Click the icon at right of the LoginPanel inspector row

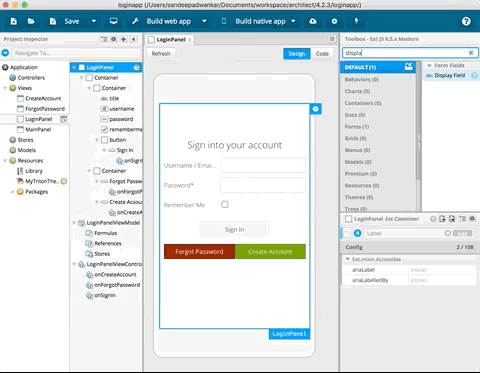point(137,68)
